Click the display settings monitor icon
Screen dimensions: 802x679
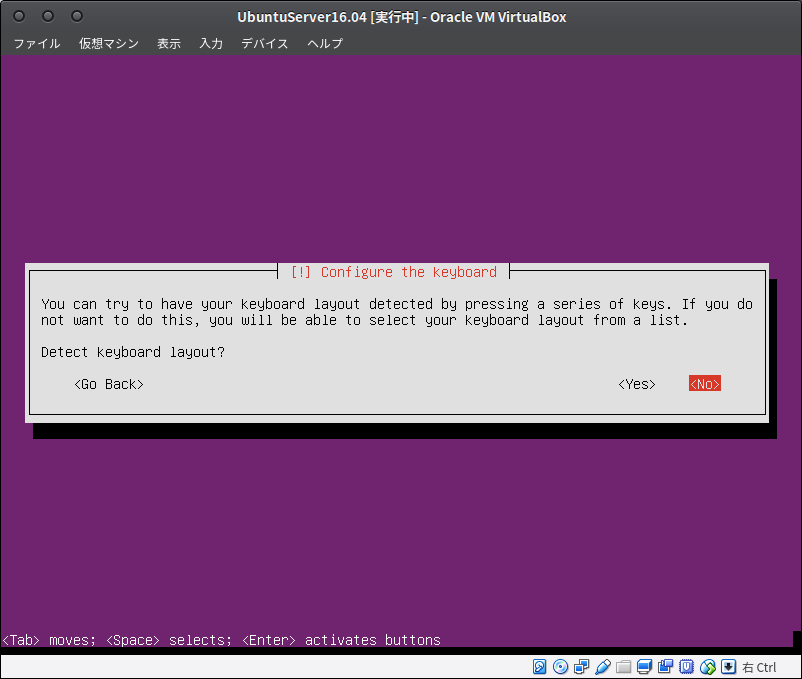[x=644, y=667]
